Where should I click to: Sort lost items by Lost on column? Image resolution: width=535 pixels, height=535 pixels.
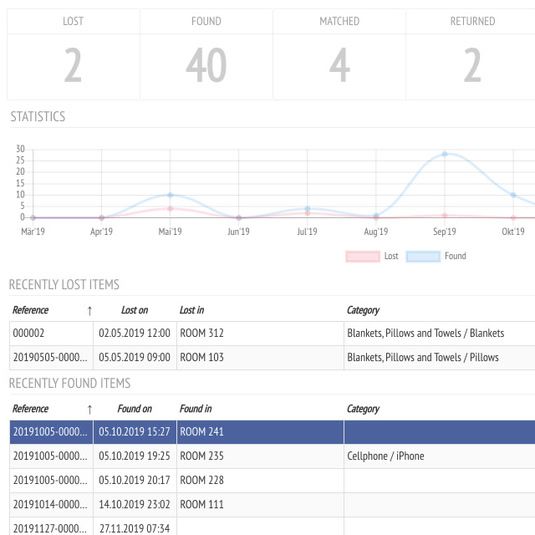click(x=134, y=310)
